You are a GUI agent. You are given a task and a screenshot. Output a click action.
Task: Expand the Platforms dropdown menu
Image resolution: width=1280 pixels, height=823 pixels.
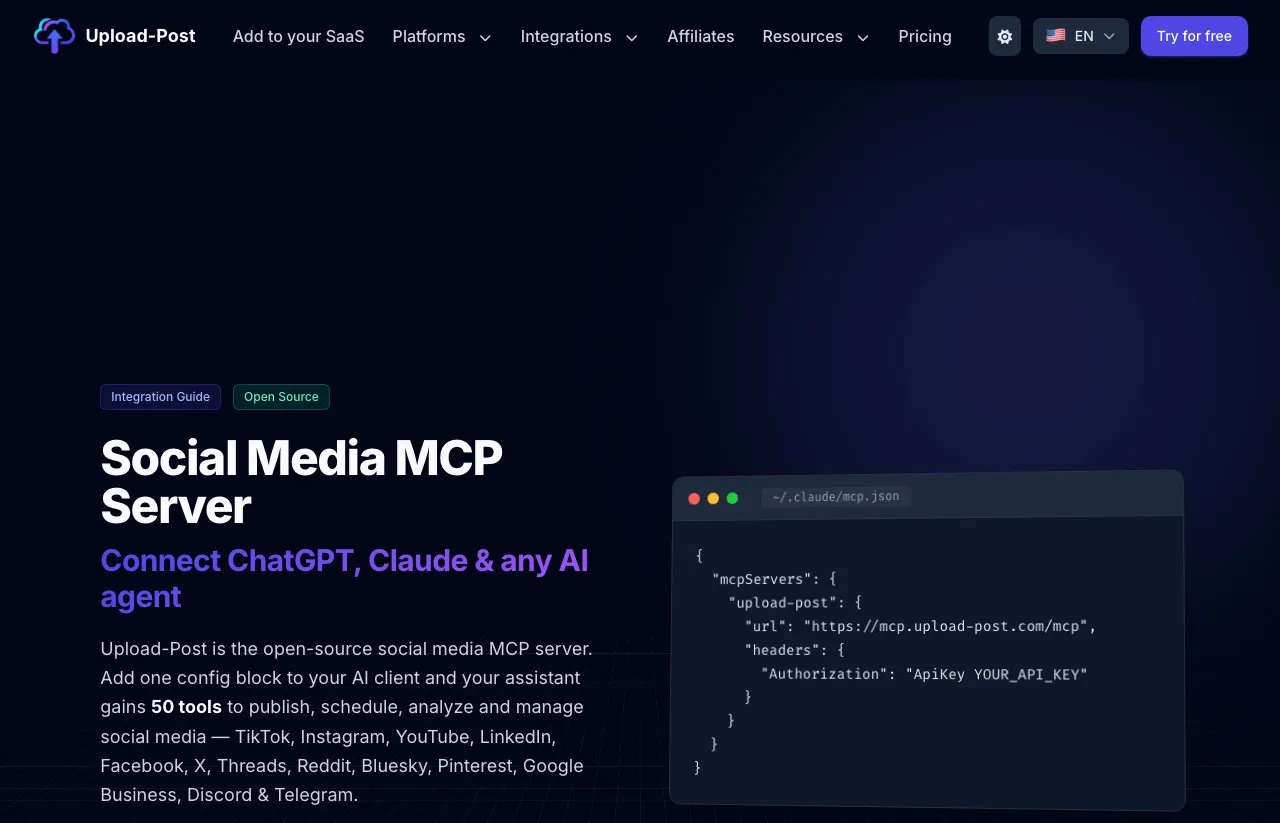coord(442,36)
